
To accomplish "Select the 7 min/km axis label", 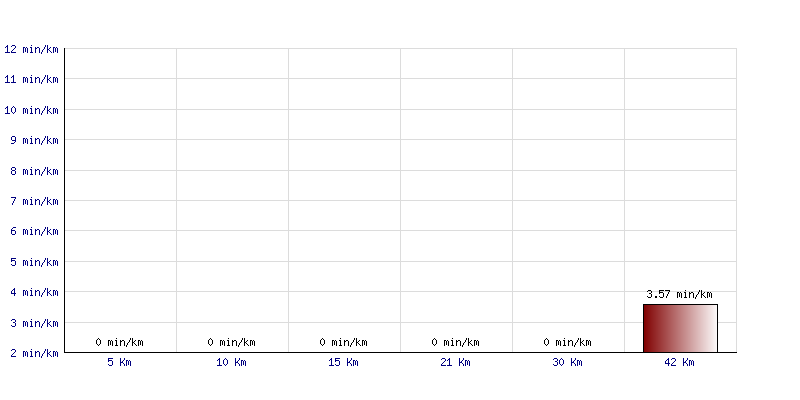I will tap(34, 201).
